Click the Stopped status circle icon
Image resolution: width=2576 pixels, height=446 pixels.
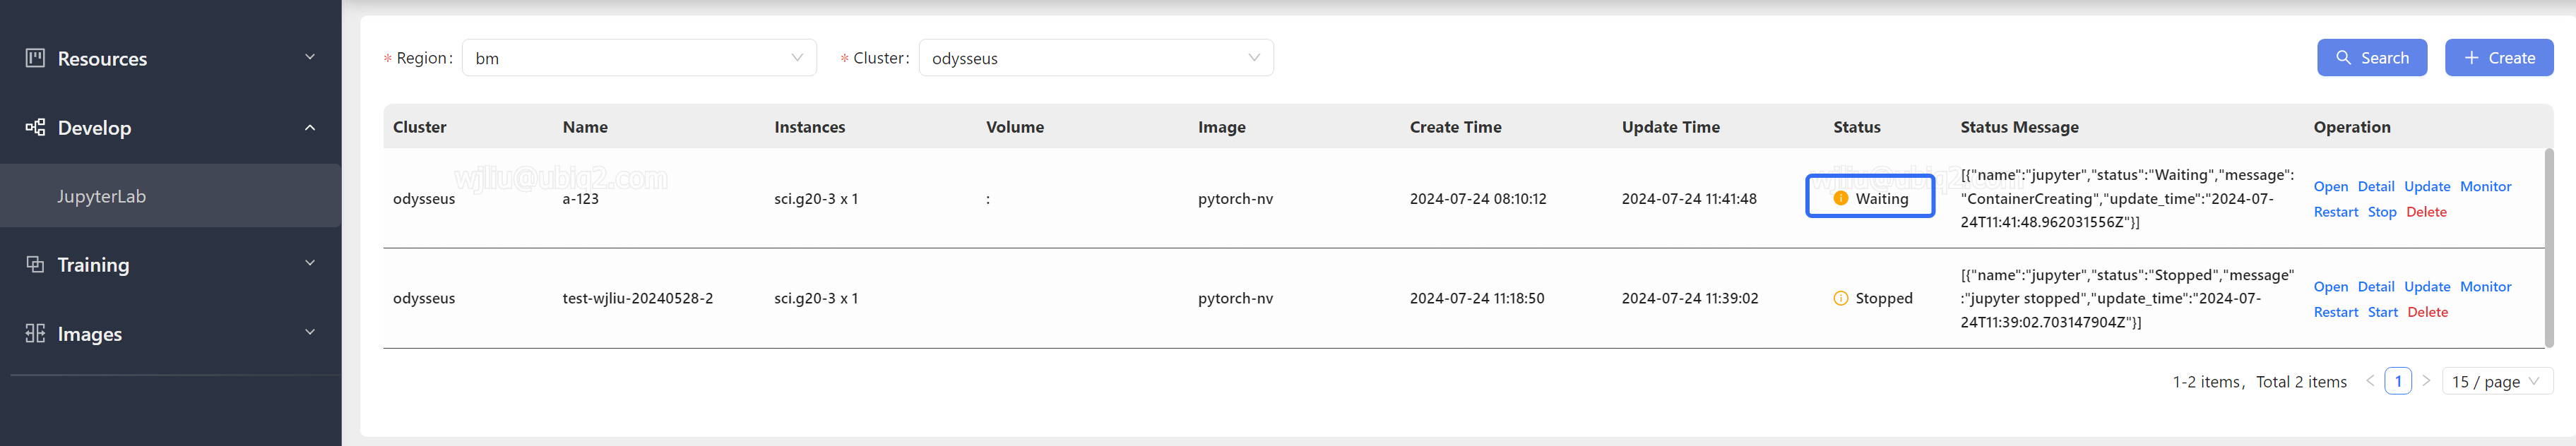click(1841, 298)
